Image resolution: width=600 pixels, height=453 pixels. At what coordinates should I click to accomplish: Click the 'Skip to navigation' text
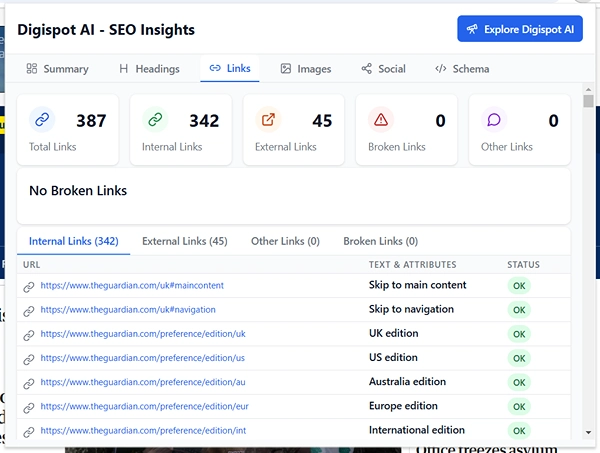[x=411, y=309]
